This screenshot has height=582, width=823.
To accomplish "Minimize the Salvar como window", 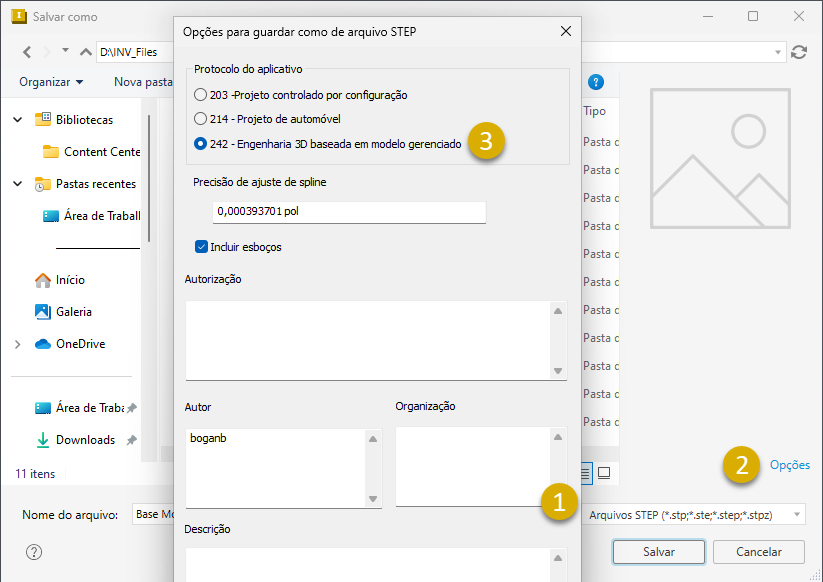I will coord(708,16).
